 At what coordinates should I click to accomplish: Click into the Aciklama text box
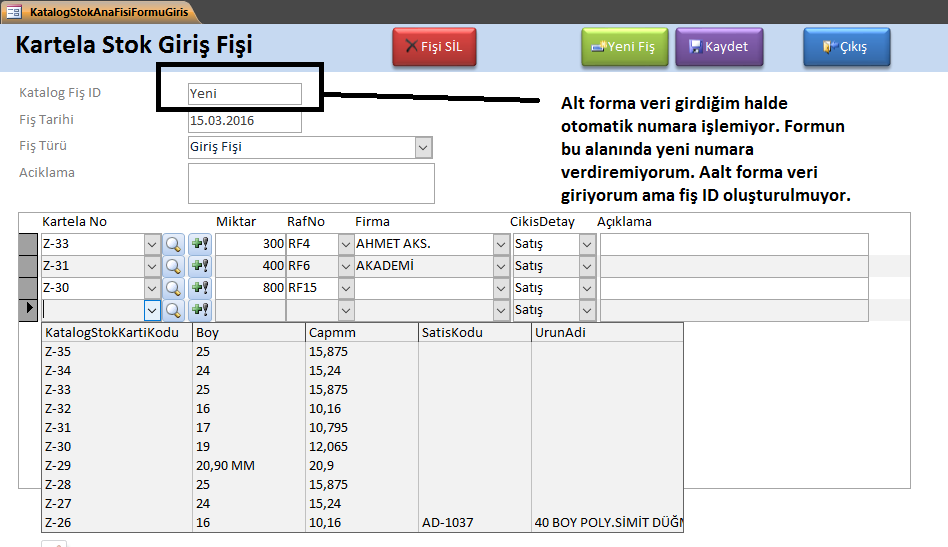coord(311,183)
